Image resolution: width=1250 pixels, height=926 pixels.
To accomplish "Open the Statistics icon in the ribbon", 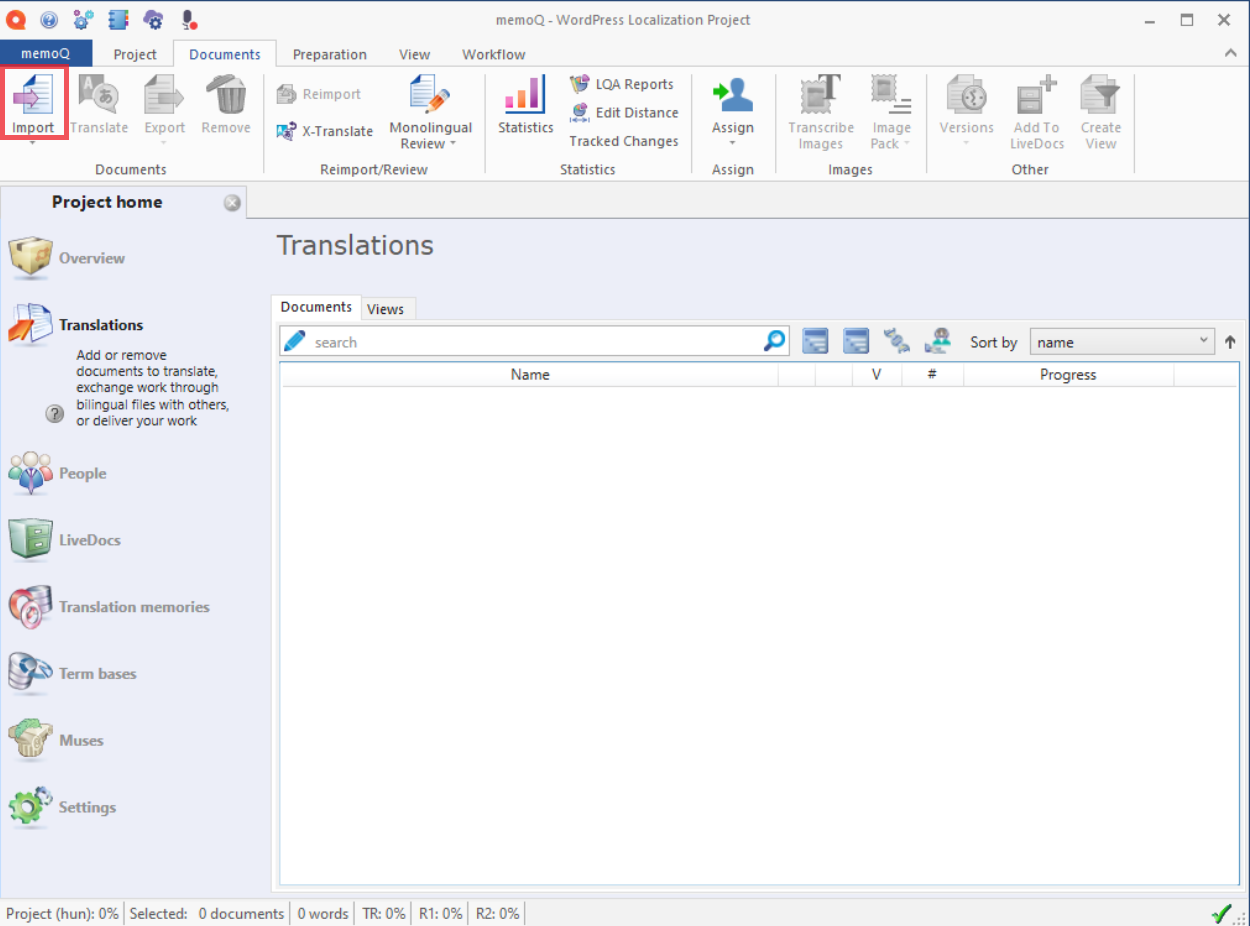I will tap(525, 95).
